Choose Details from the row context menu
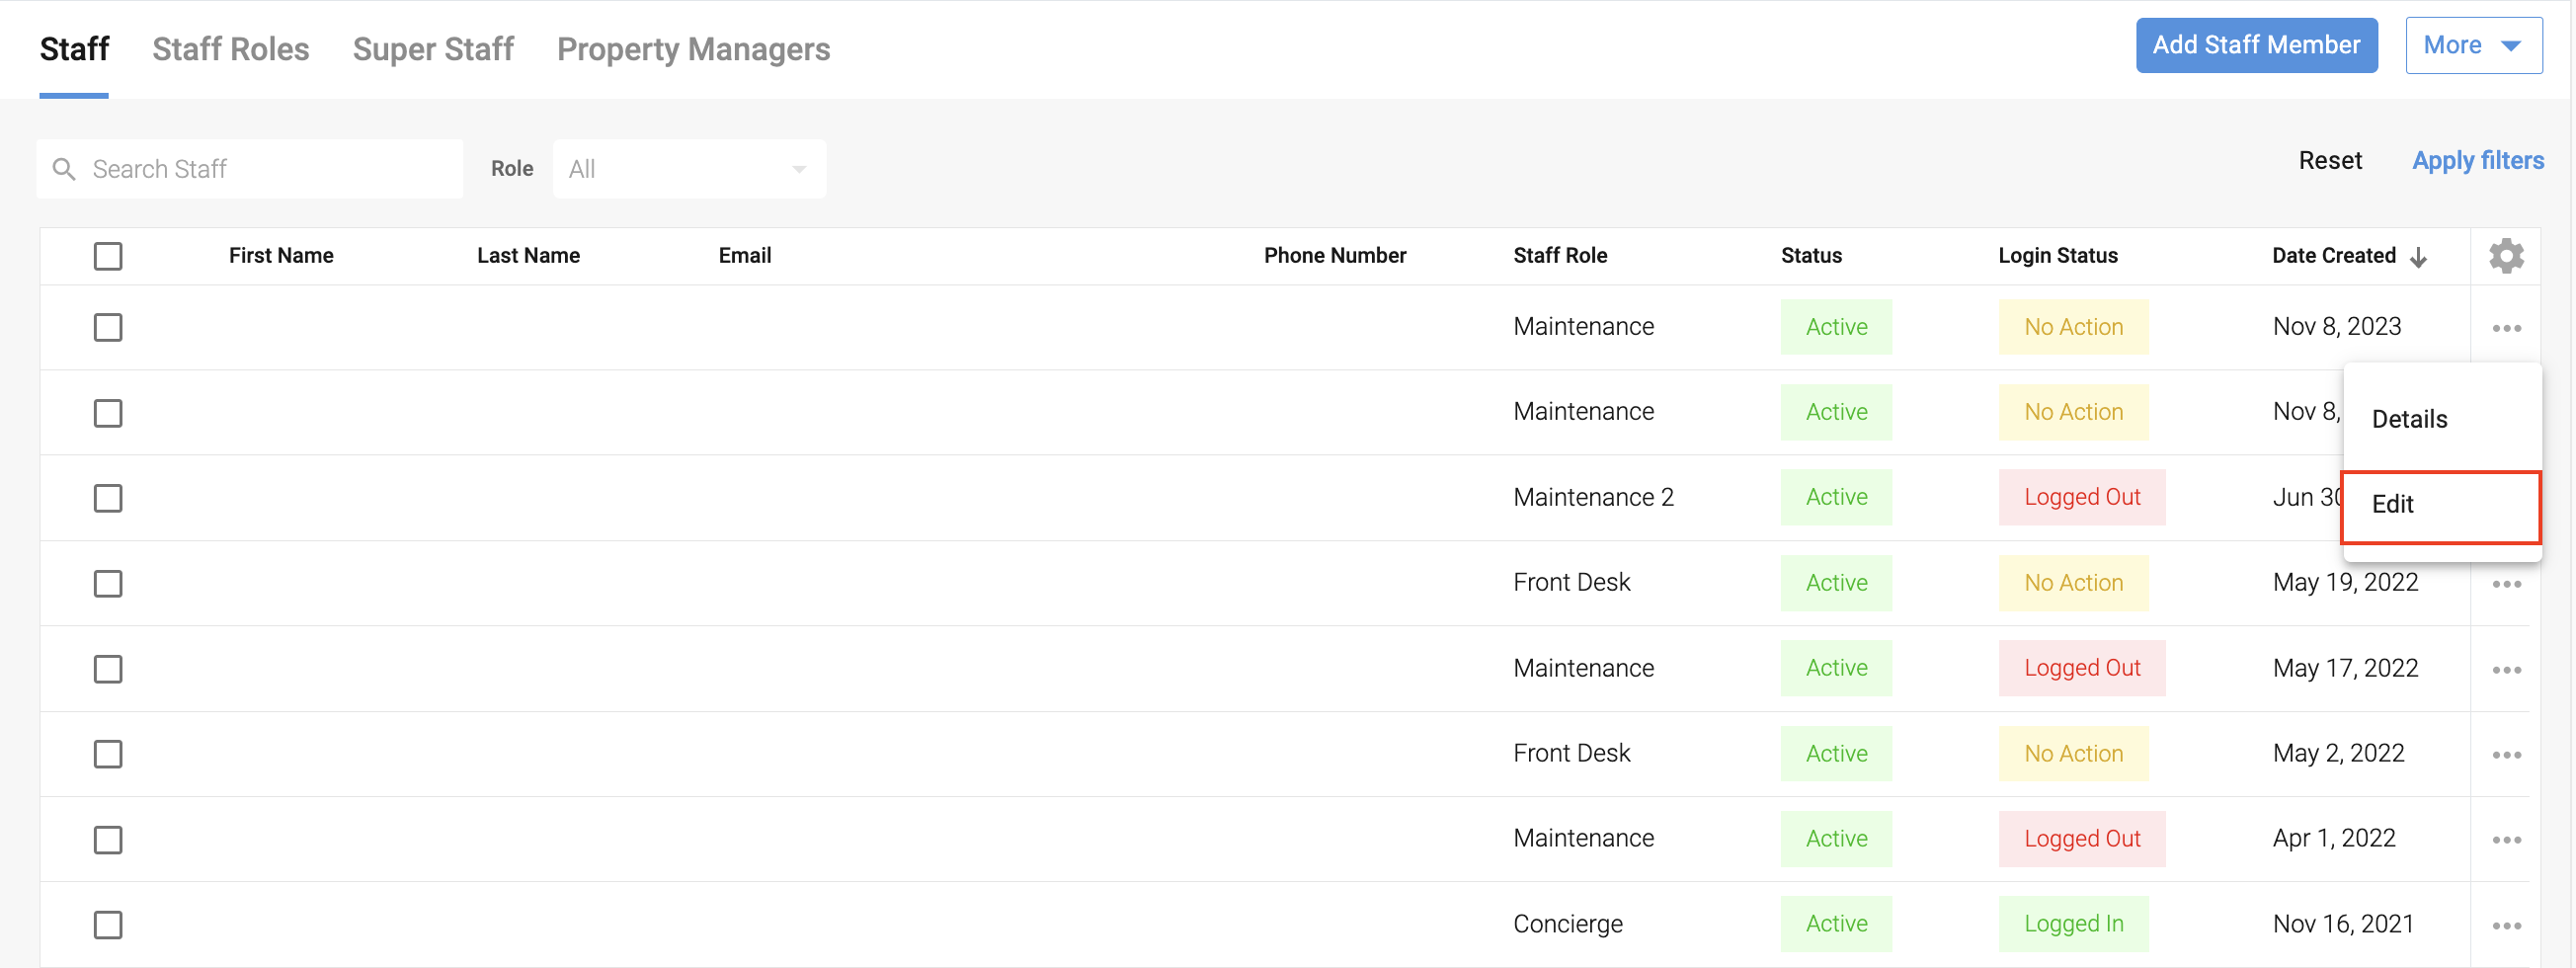This screenshot has width=2576, height=968. click(x=2440, y=419)
